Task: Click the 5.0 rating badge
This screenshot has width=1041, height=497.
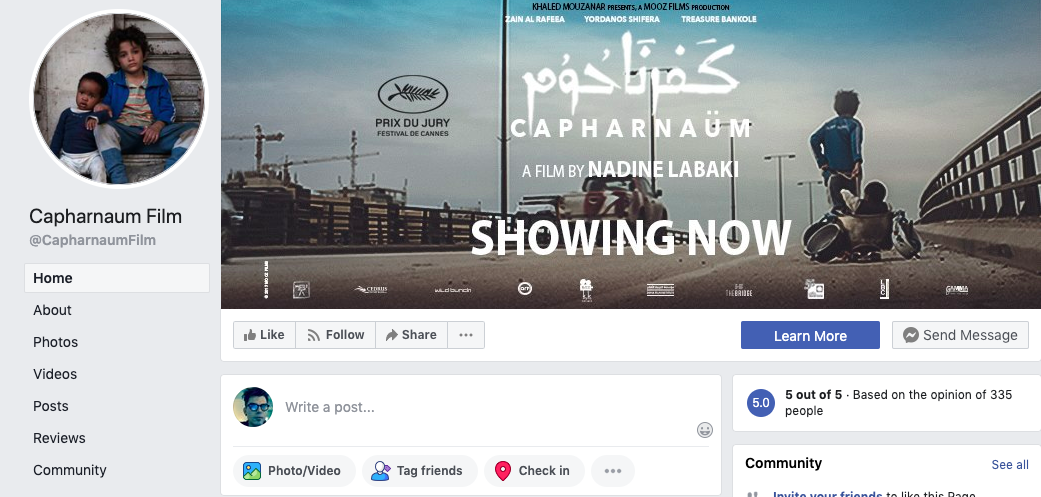Action: tap(761, 403)
